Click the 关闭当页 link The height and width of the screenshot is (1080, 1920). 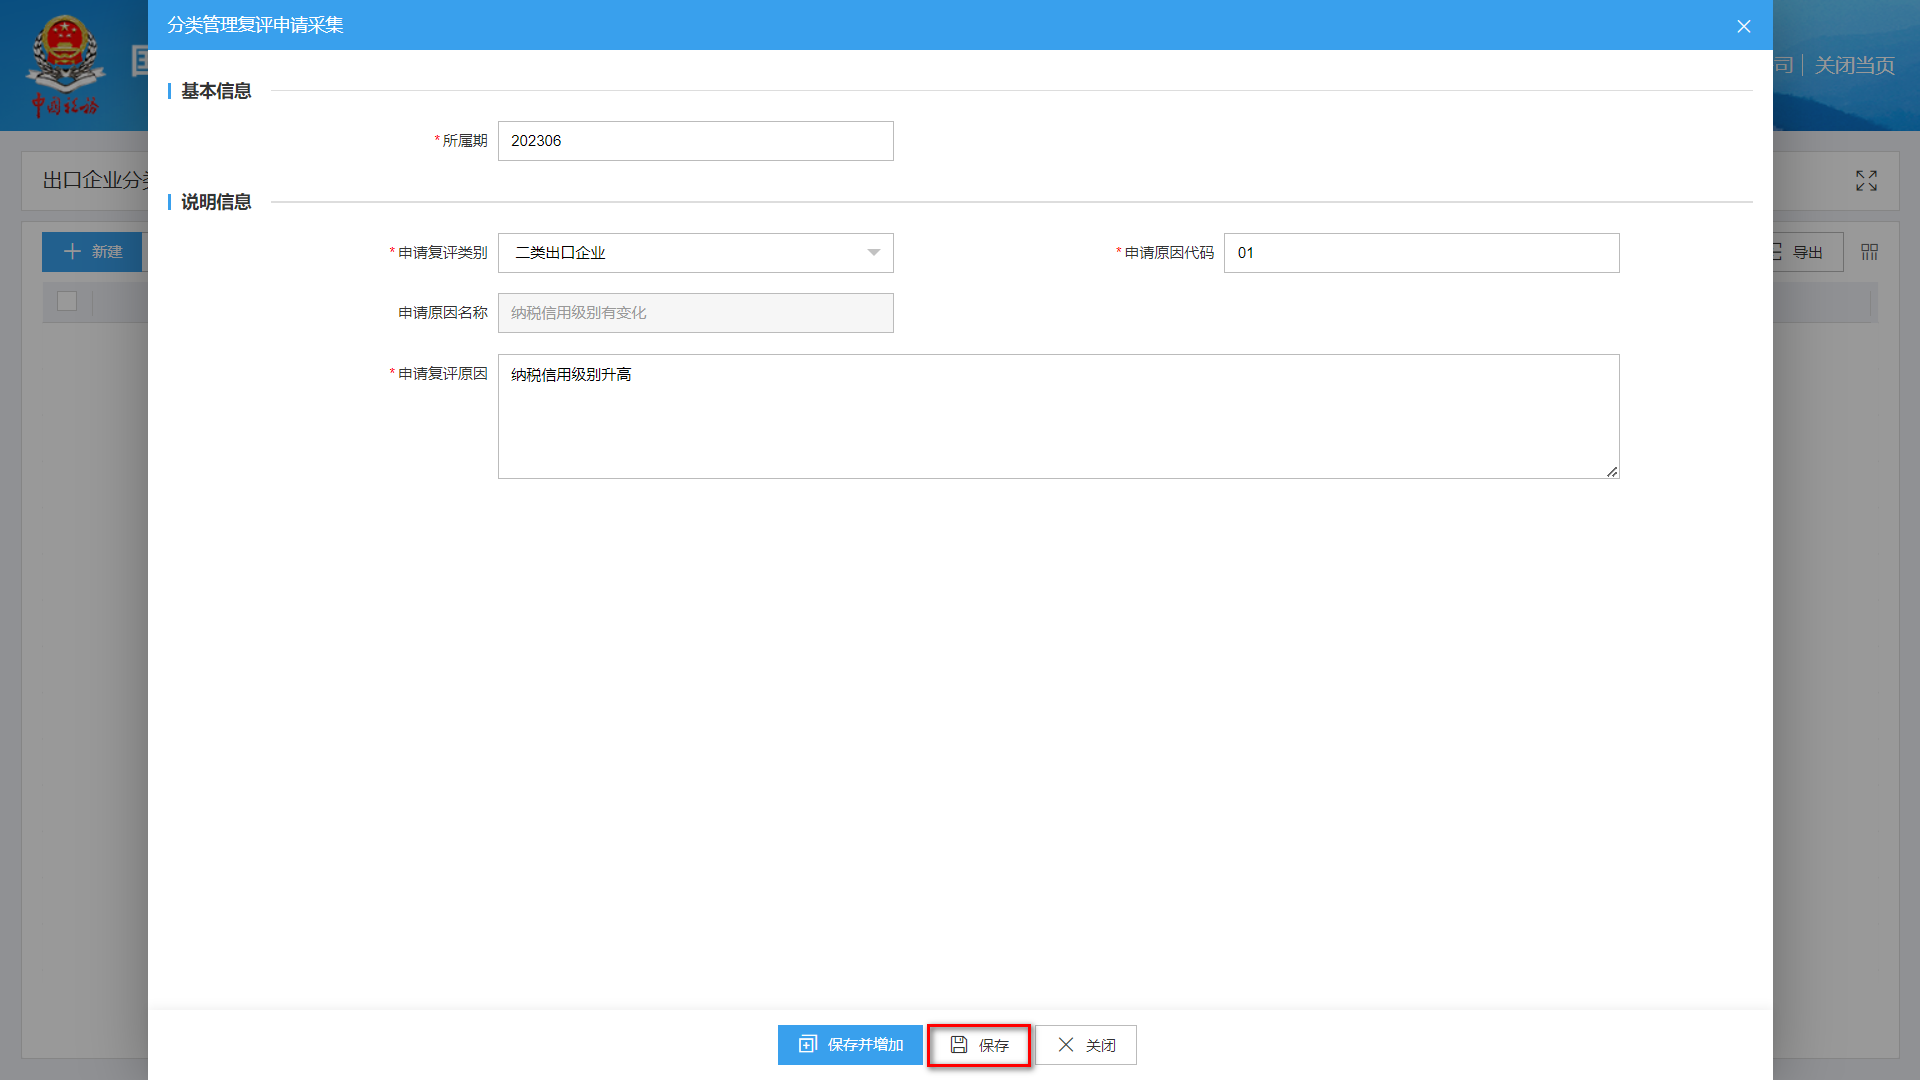click(1854, 66)
